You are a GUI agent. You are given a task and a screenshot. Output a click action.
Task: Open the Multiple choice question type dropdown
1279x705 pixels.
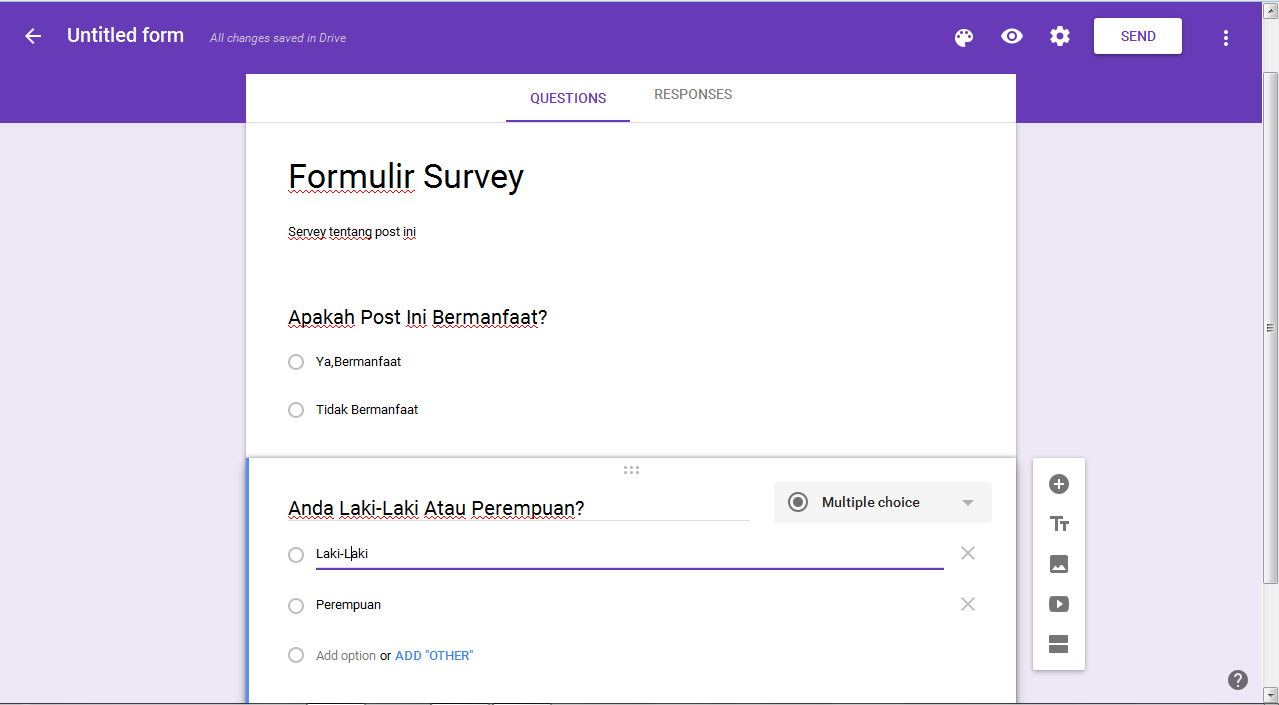(881, 501)
